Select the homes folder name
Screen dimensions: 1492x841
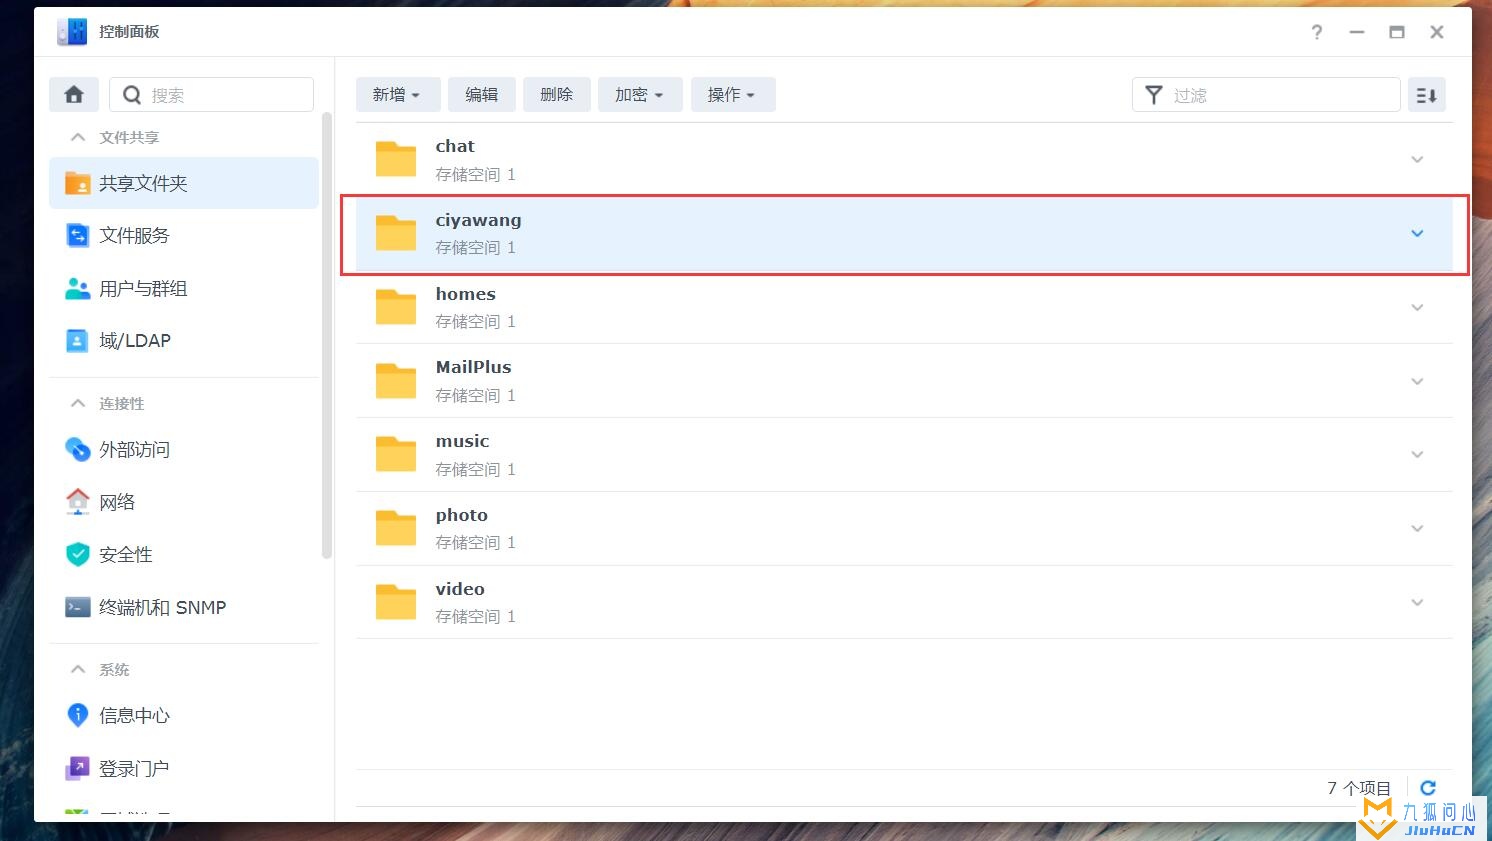click(x=466, y=294)
